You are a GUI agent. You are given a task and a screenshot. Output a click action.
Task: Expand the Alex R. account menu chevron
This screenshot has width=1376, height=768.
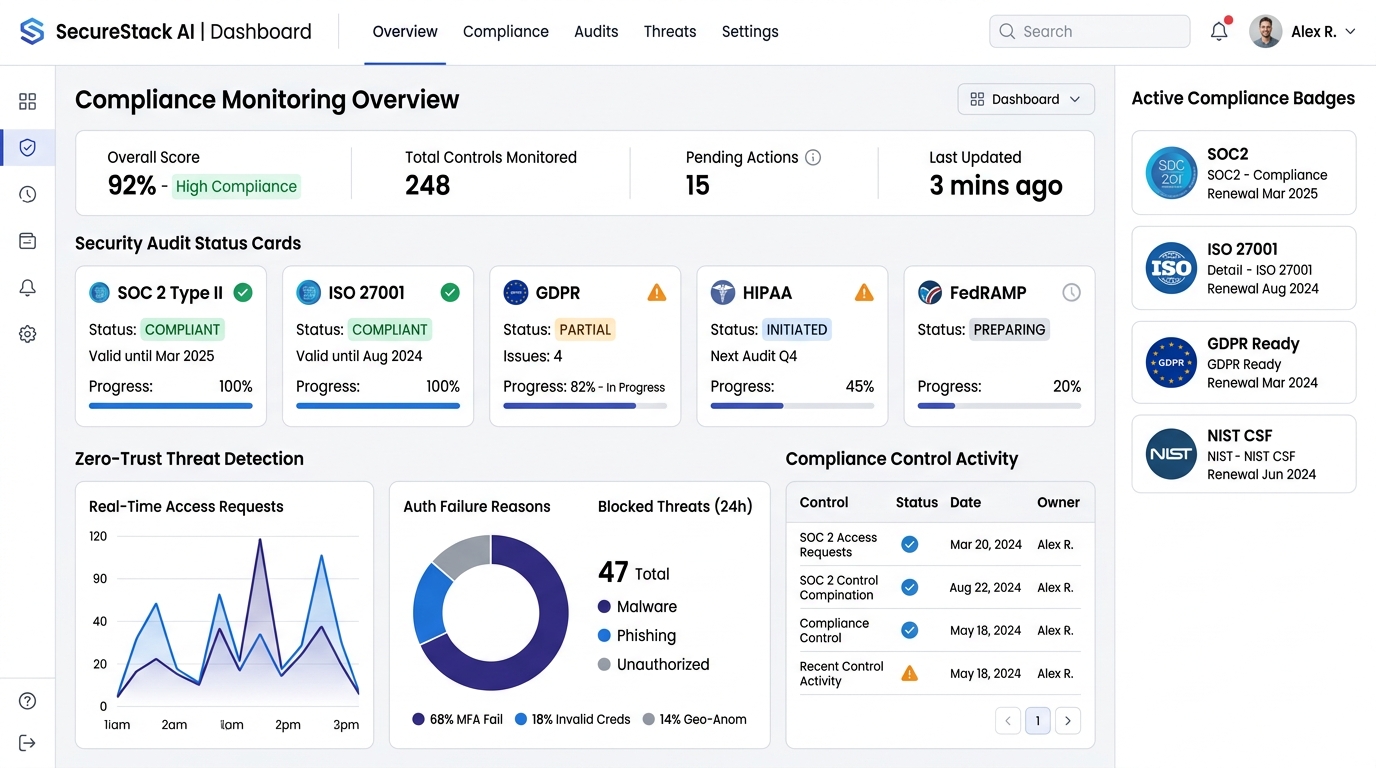click(x=1350, y=31)
